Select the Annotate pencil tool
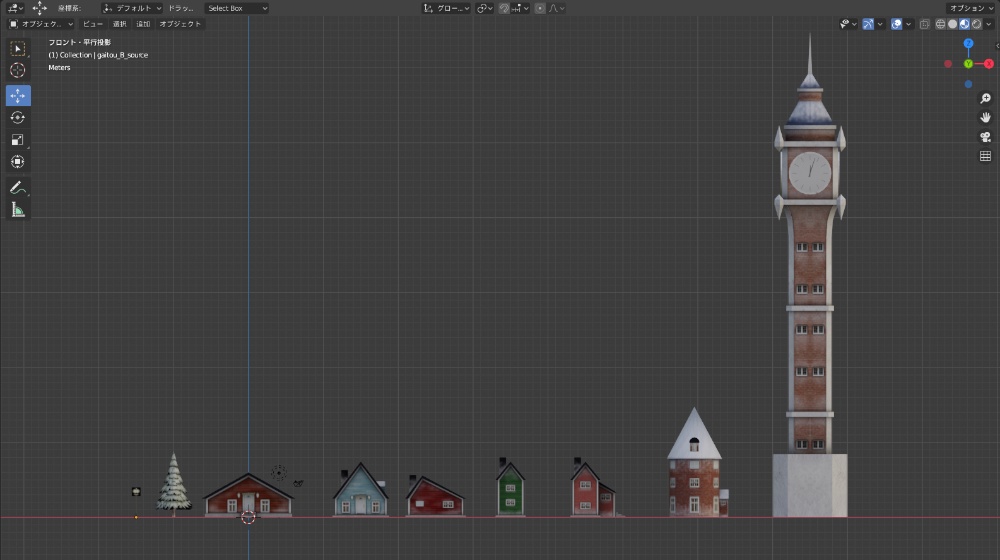Viewport: 1000px width, 560px height. coord(18,188)
